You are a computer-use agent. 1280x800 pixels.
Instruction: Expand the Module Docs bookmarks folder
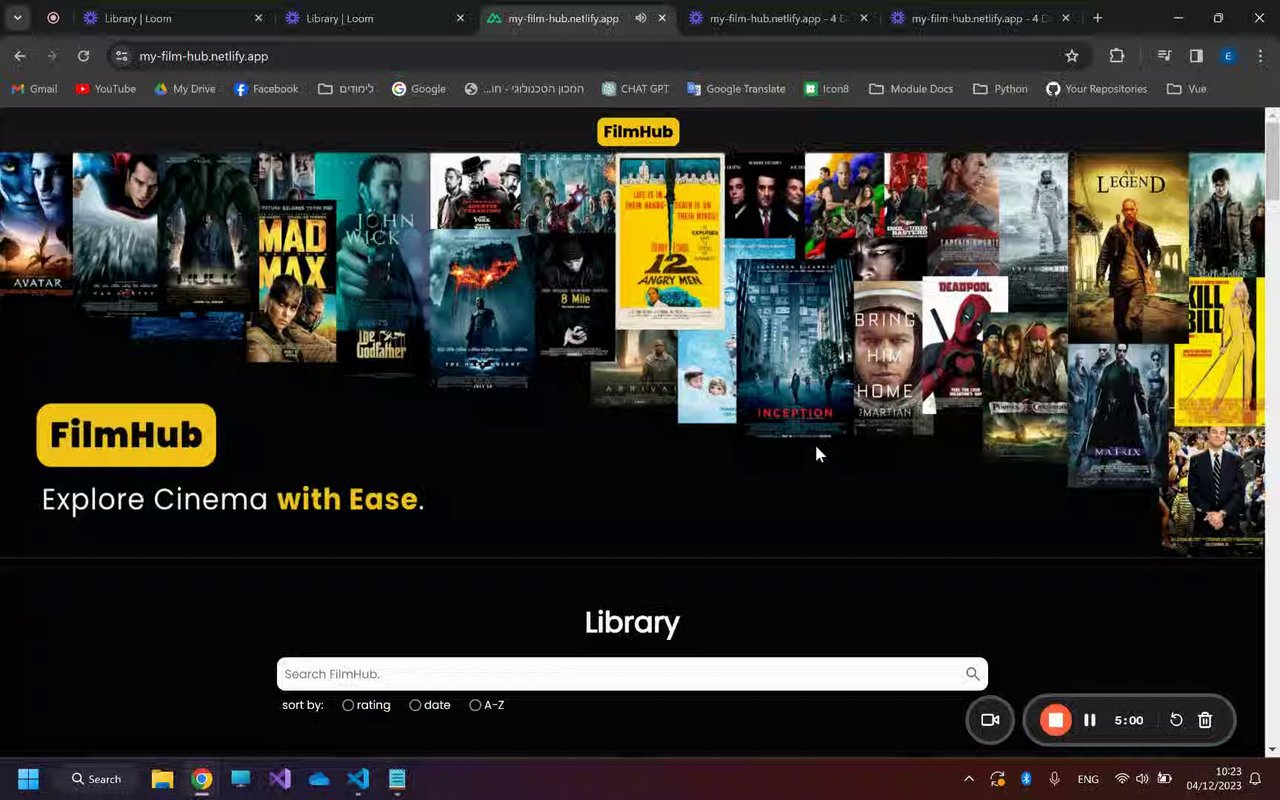[x=911, y=89]
